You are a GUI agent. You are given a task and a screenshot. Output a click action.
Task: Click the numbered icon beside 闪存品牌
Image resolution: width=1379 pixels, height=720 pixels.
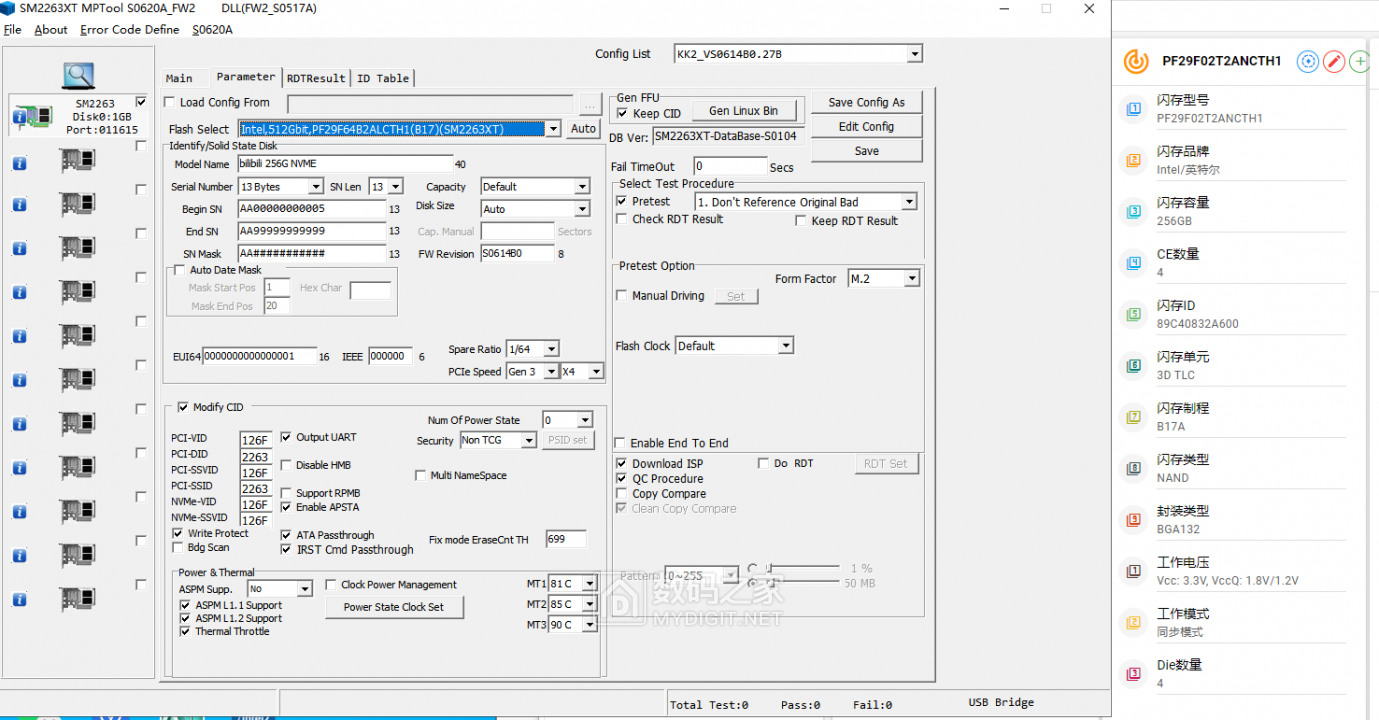(x=1134, y=160)
